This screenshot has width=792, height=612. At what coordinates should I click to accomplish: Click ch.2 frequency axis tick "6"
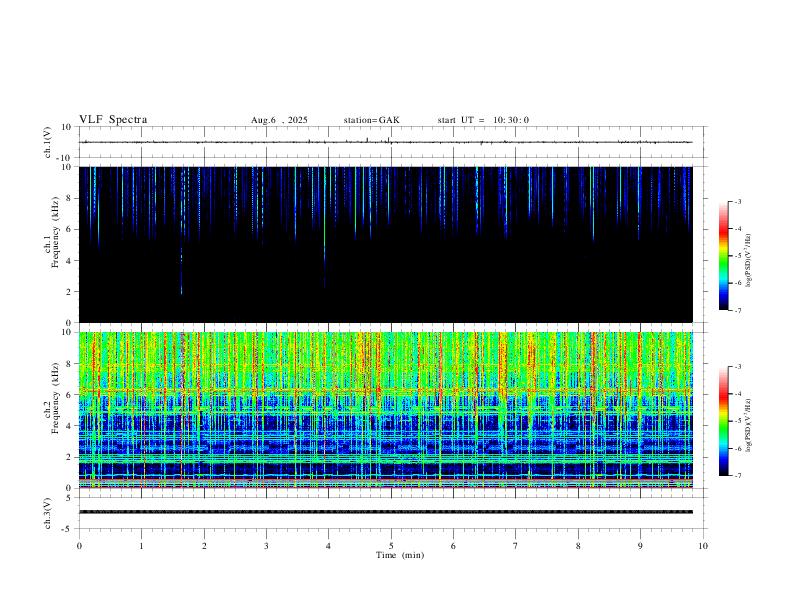(x=69, y=395)
